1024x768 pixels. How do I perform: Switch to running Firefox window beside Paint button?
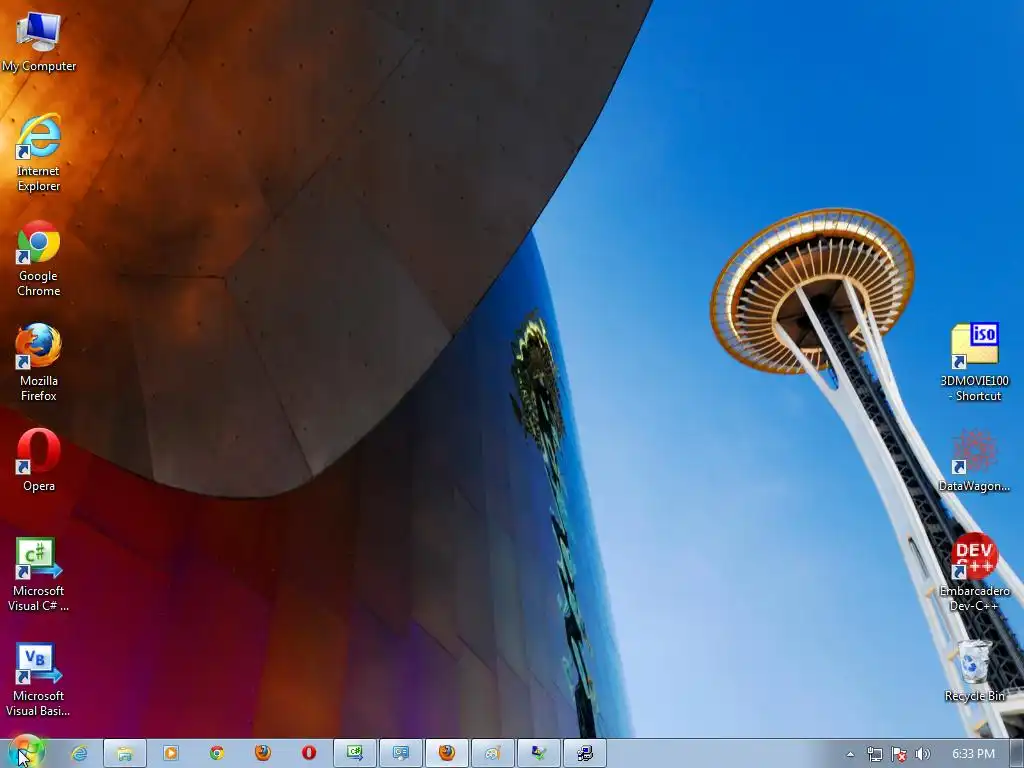(447, 753)
